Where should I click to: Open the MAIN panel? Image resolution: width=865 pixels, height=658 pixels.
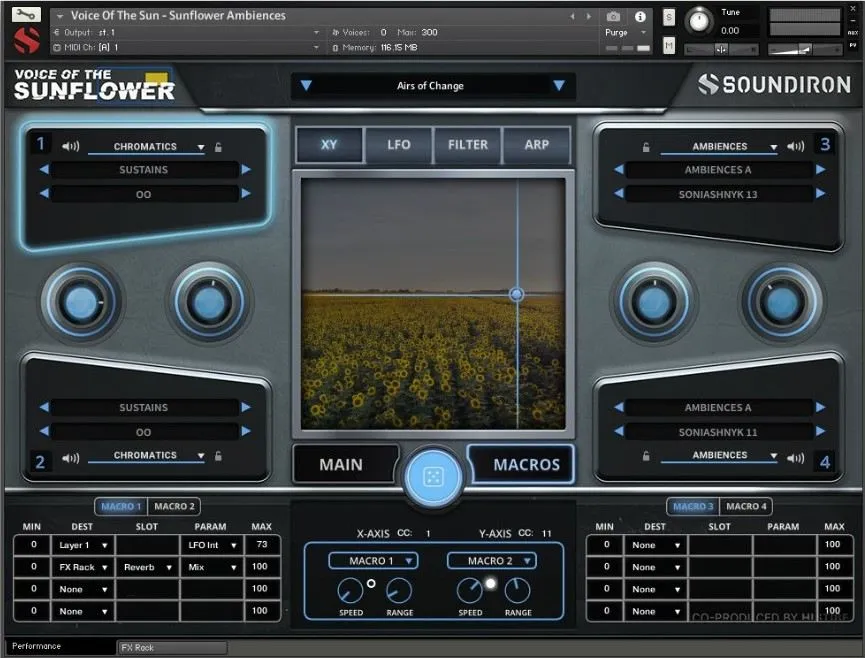(345, 464)
